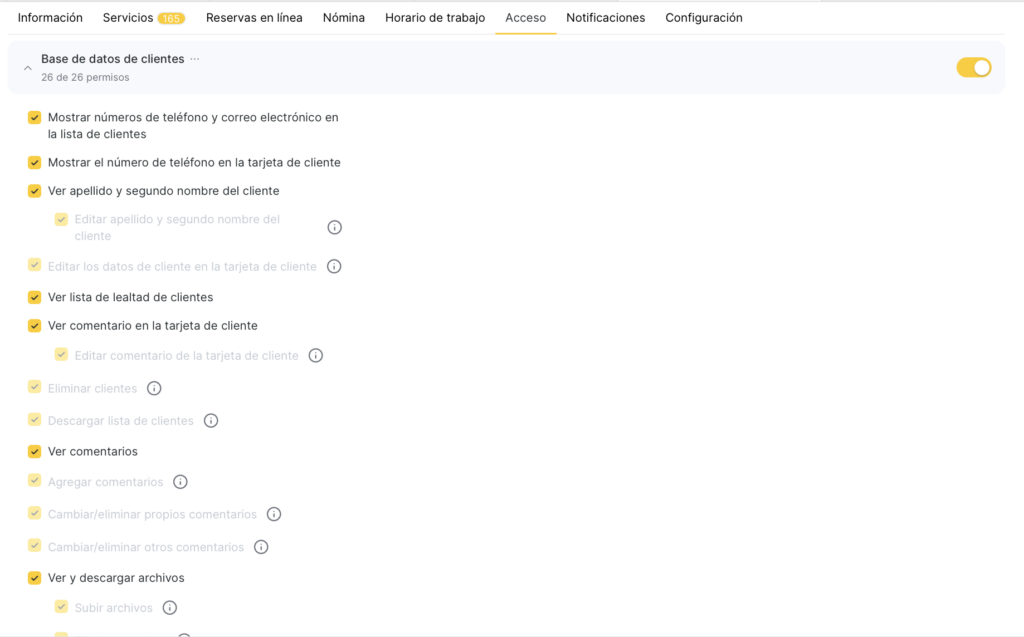Uncheck Ver lista de lealtad de clientes
The width and height of the screenshot is (1024, 637).
click(35, 297)
